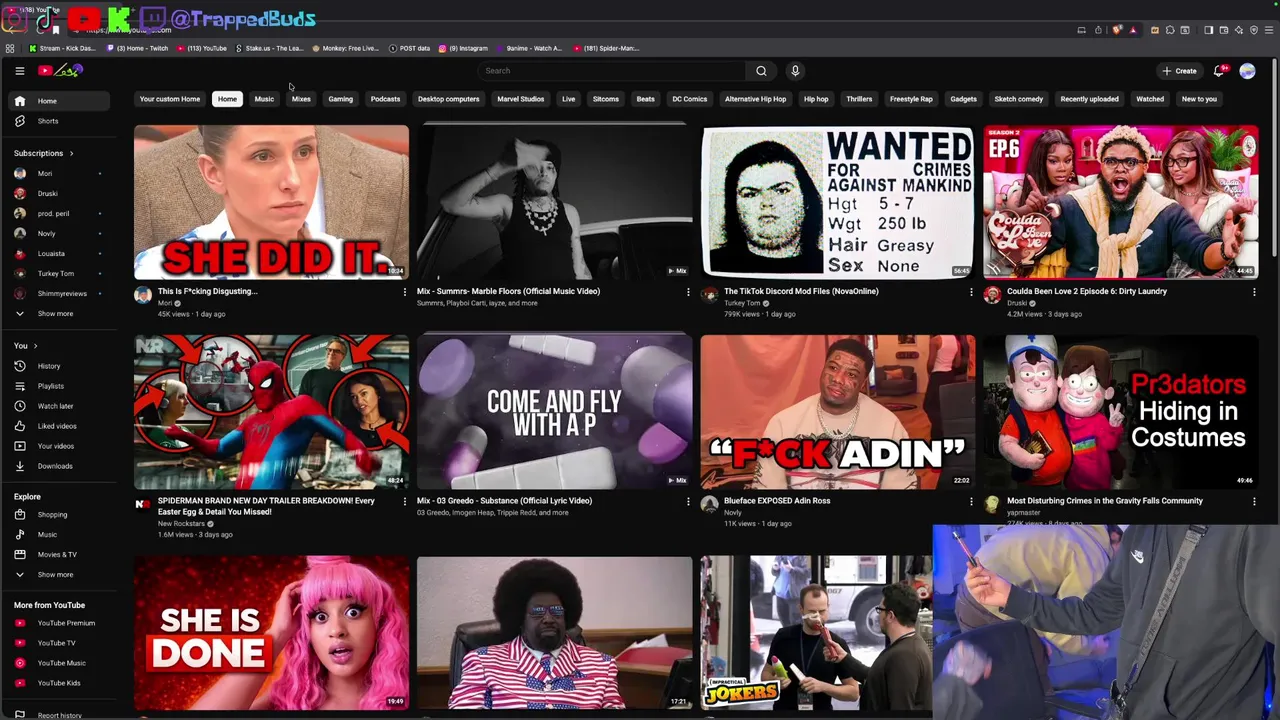Open the WANTED TikTok Discord Mod thumbnail
Image resolution: width=1280 pixels, height=720 pixels.
click(837, 202)
